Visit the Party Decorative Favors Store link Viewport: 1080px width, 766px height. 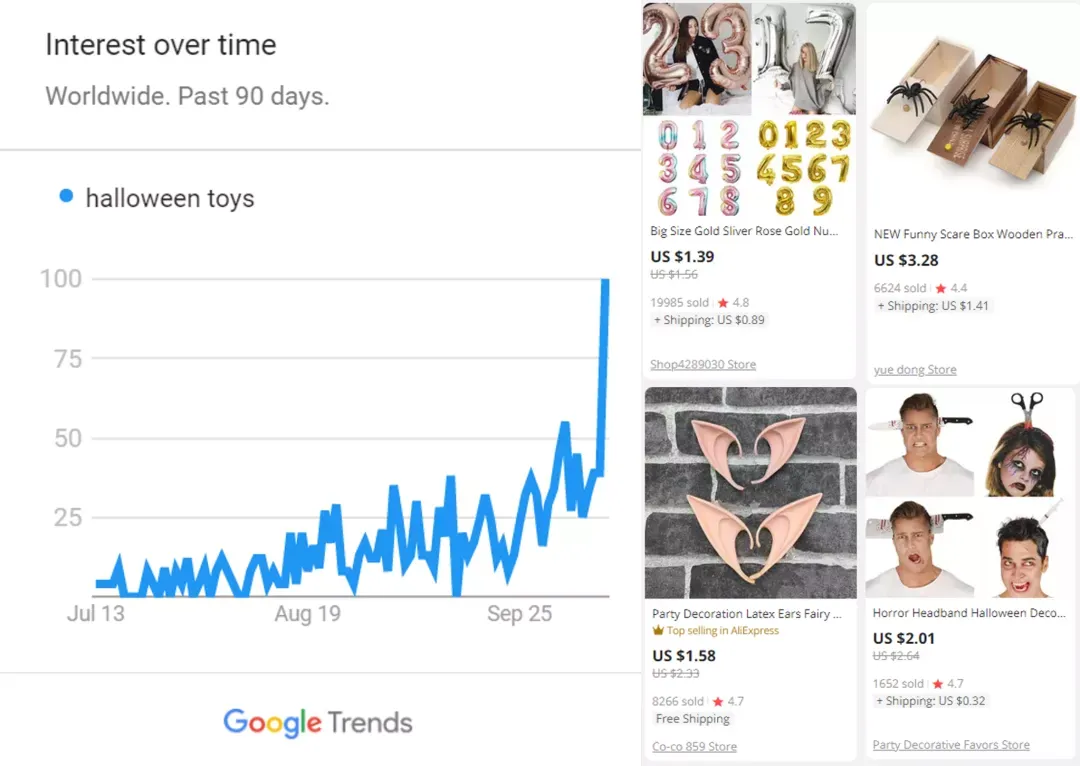tap(951, 745)
